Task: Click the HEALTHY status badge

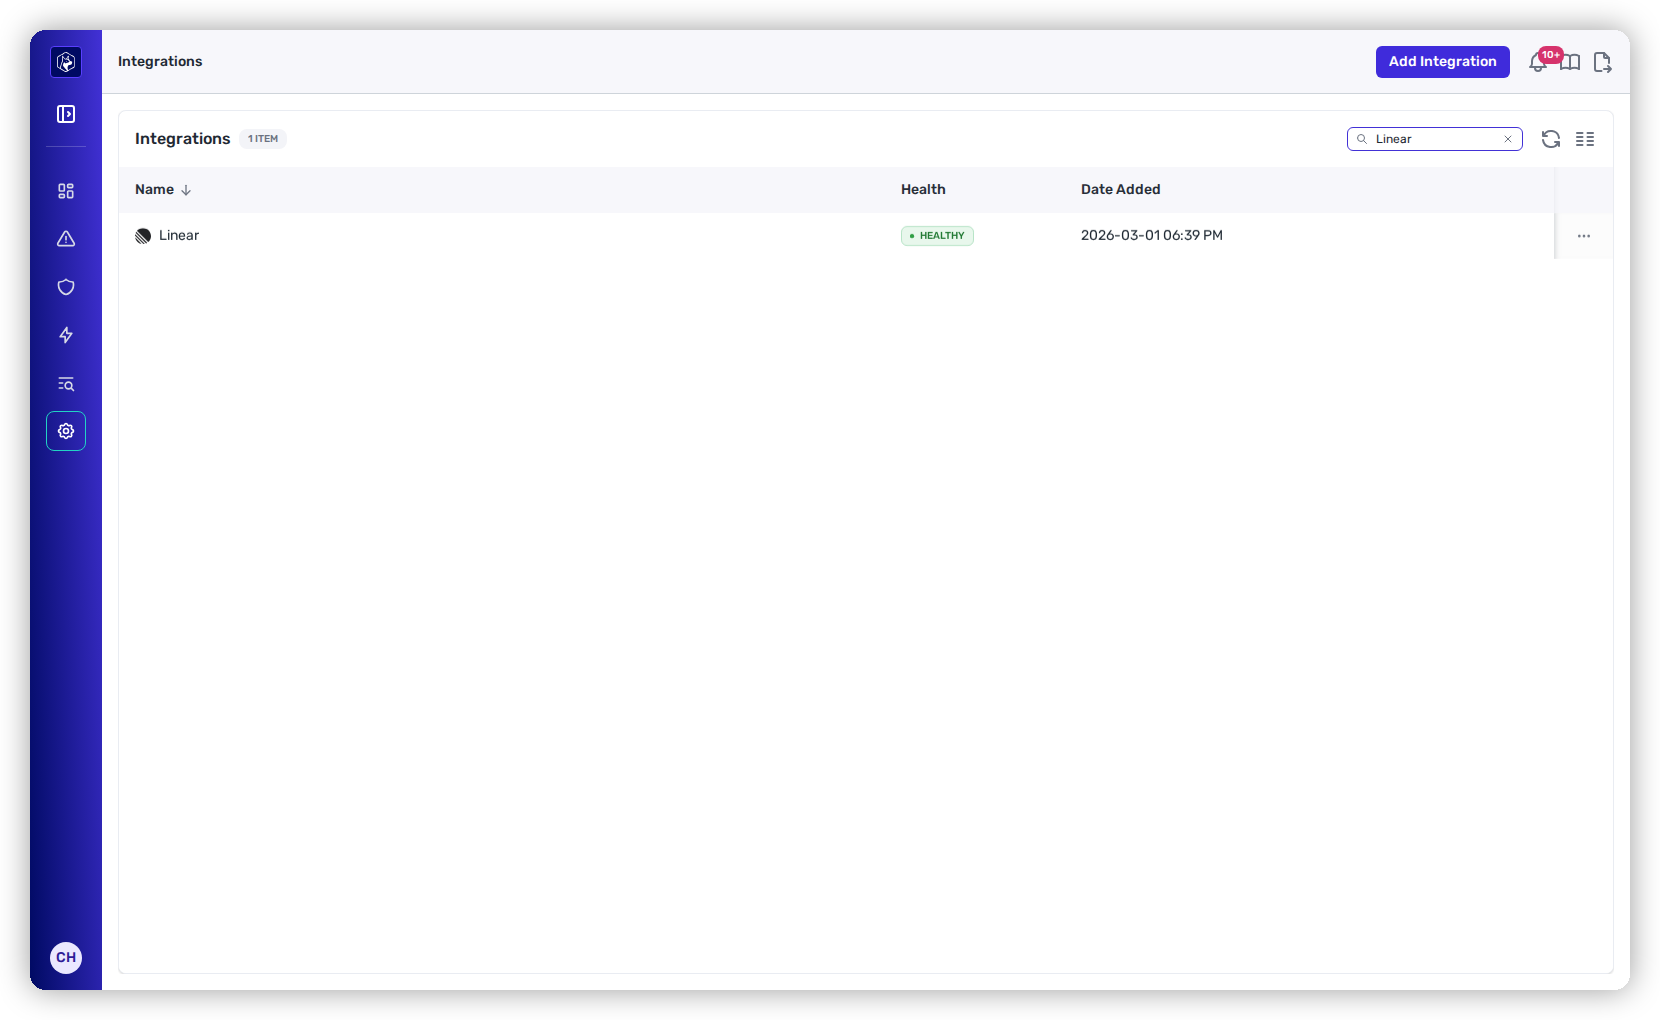Action: pos(937,236)
